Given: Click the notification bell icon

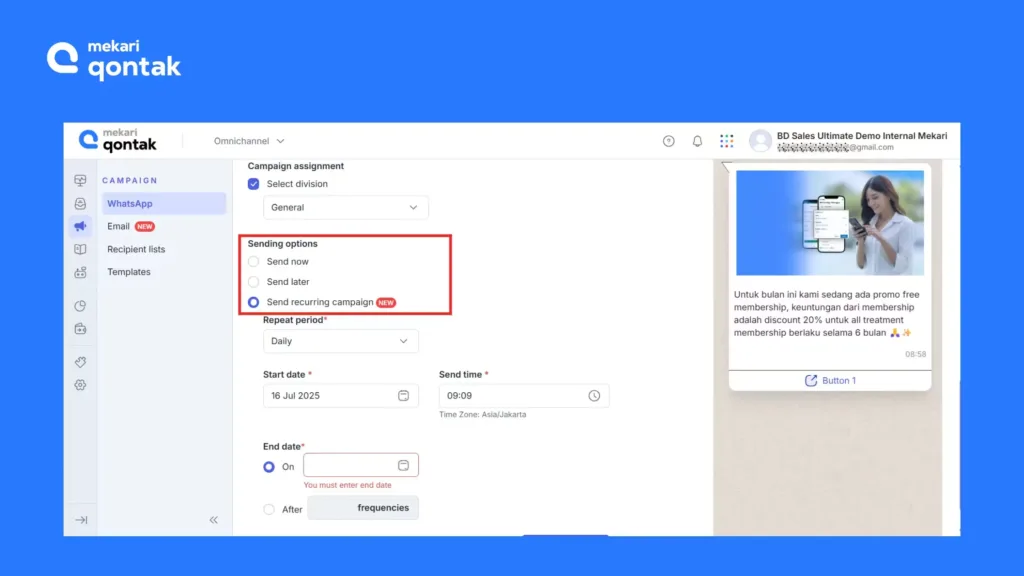Looking at the screenshot, I should 697,141.
